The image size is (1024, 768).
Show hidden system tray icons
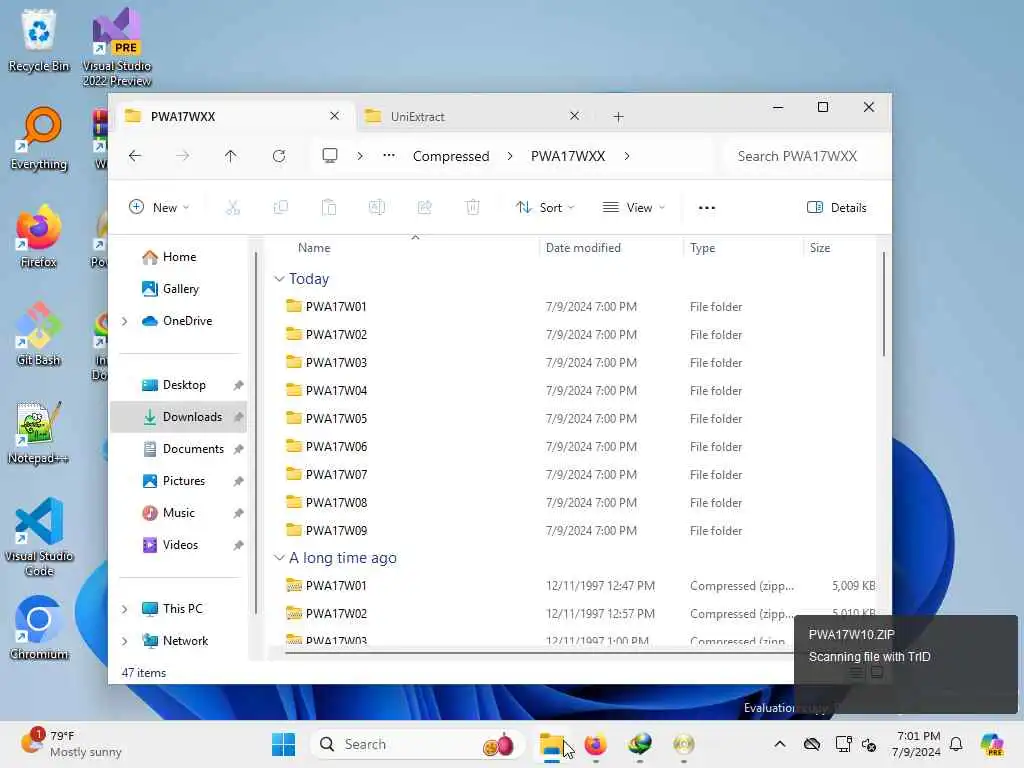pos(780,744)
